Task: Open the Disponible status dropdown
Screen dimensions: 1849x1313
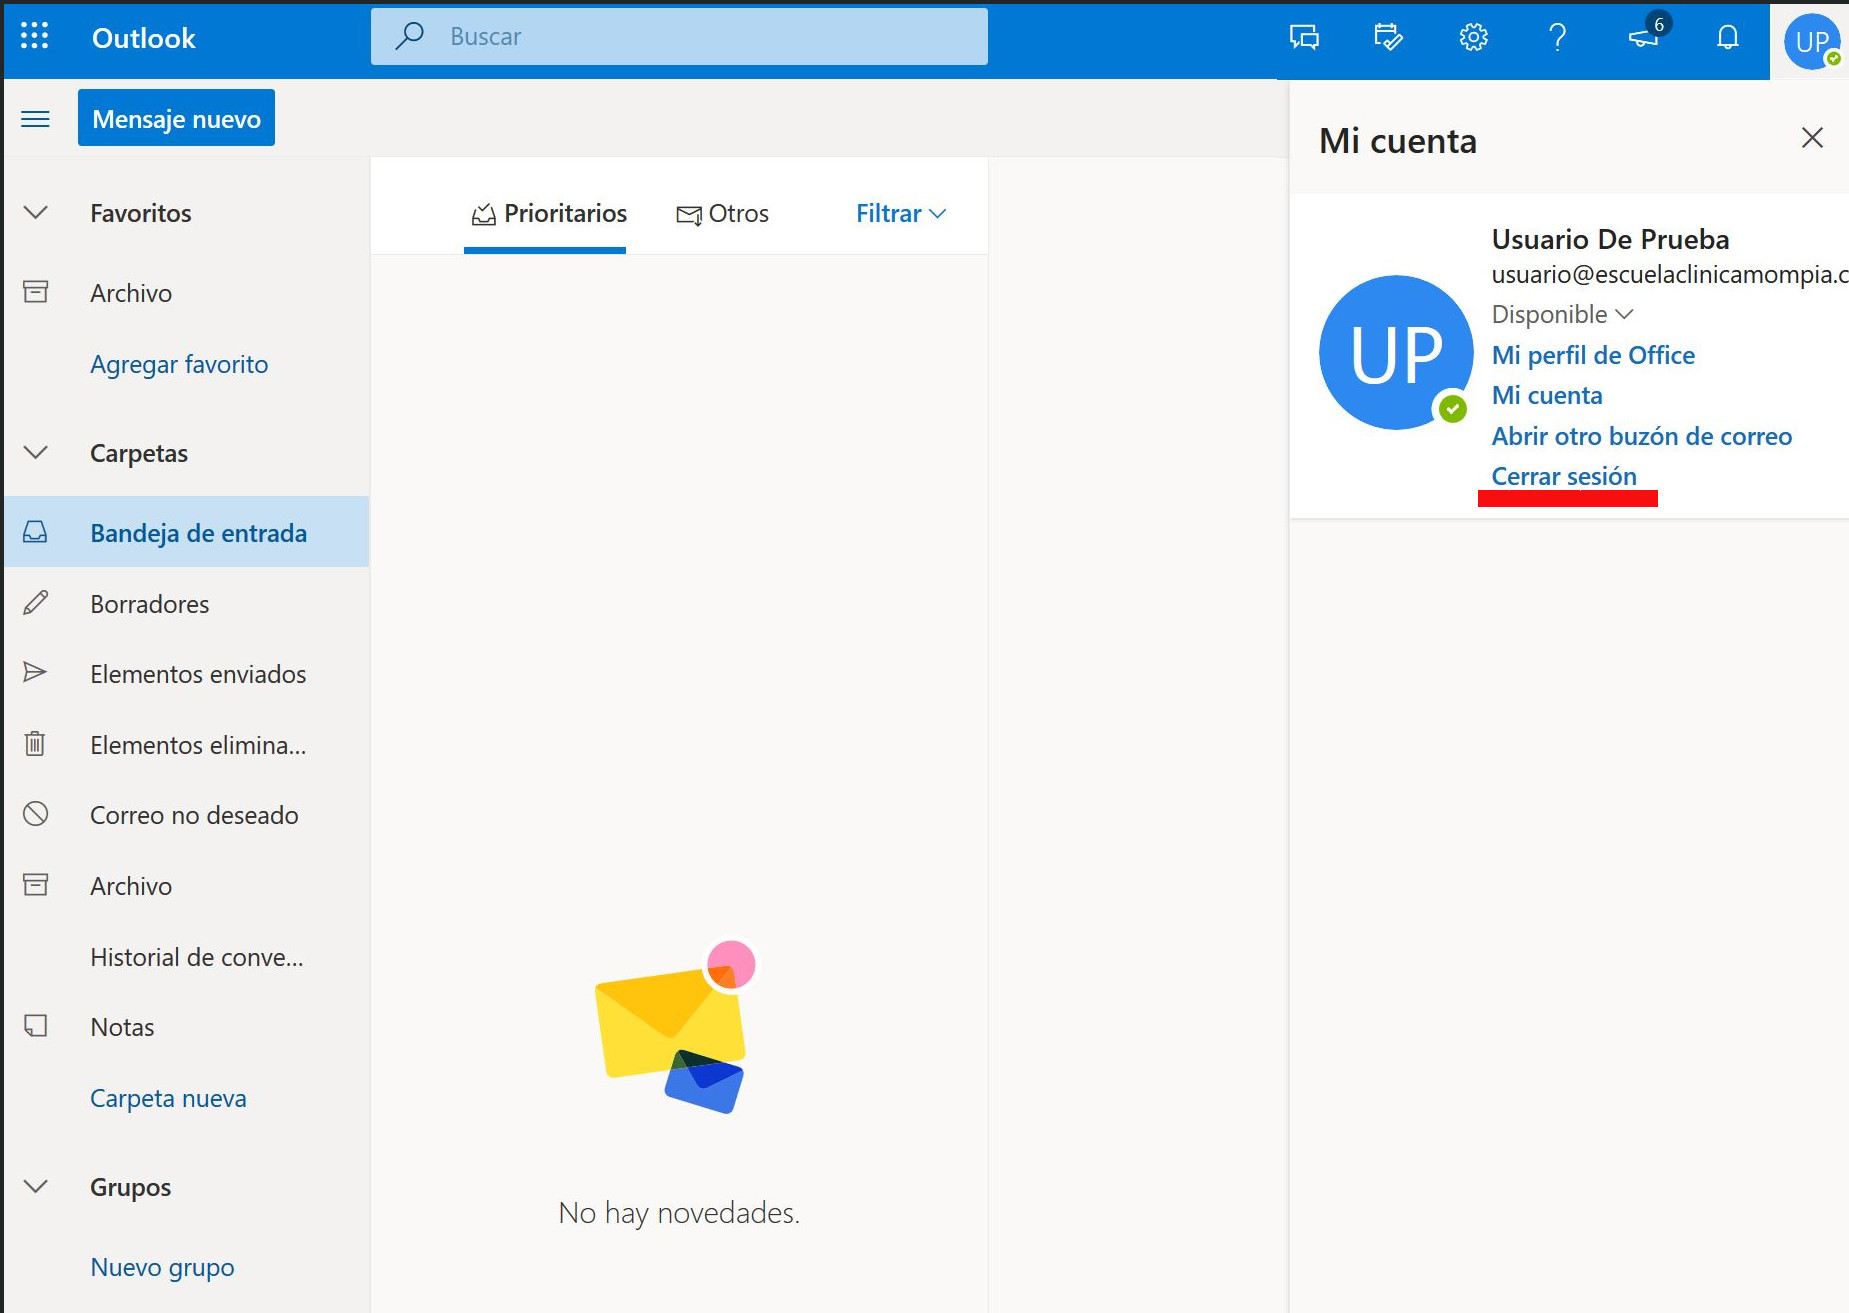Action: (x=1562, y=314)
